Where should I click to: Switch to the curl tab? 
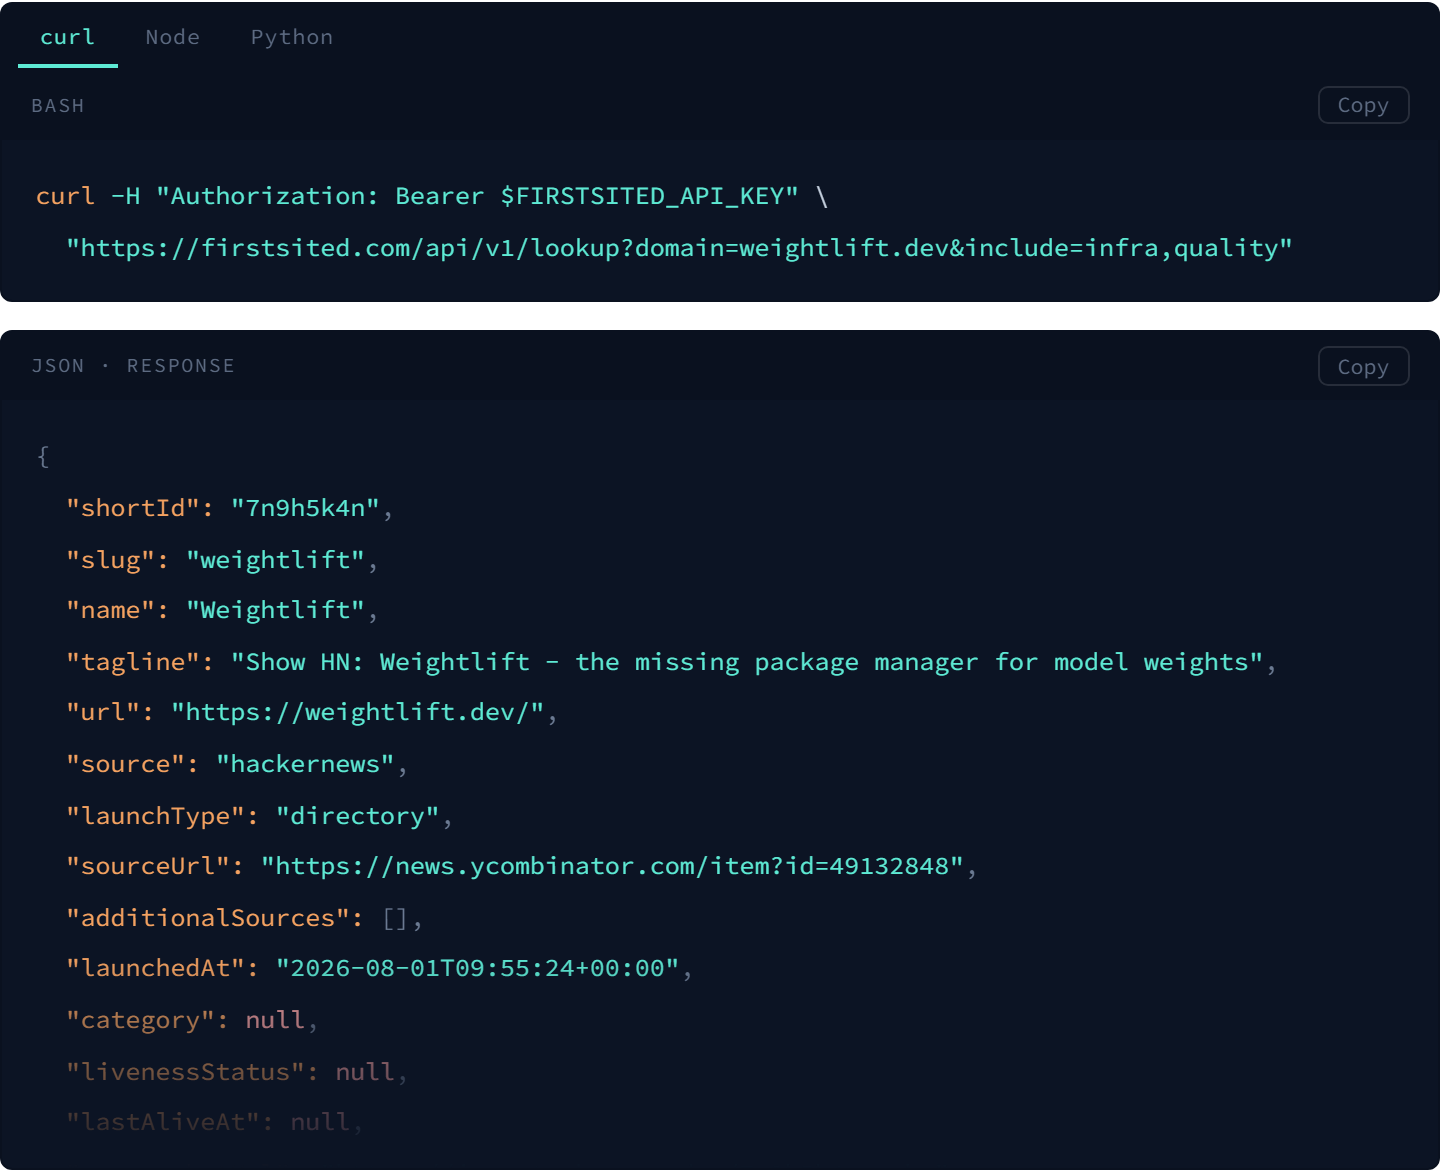(x=68, y=38)
